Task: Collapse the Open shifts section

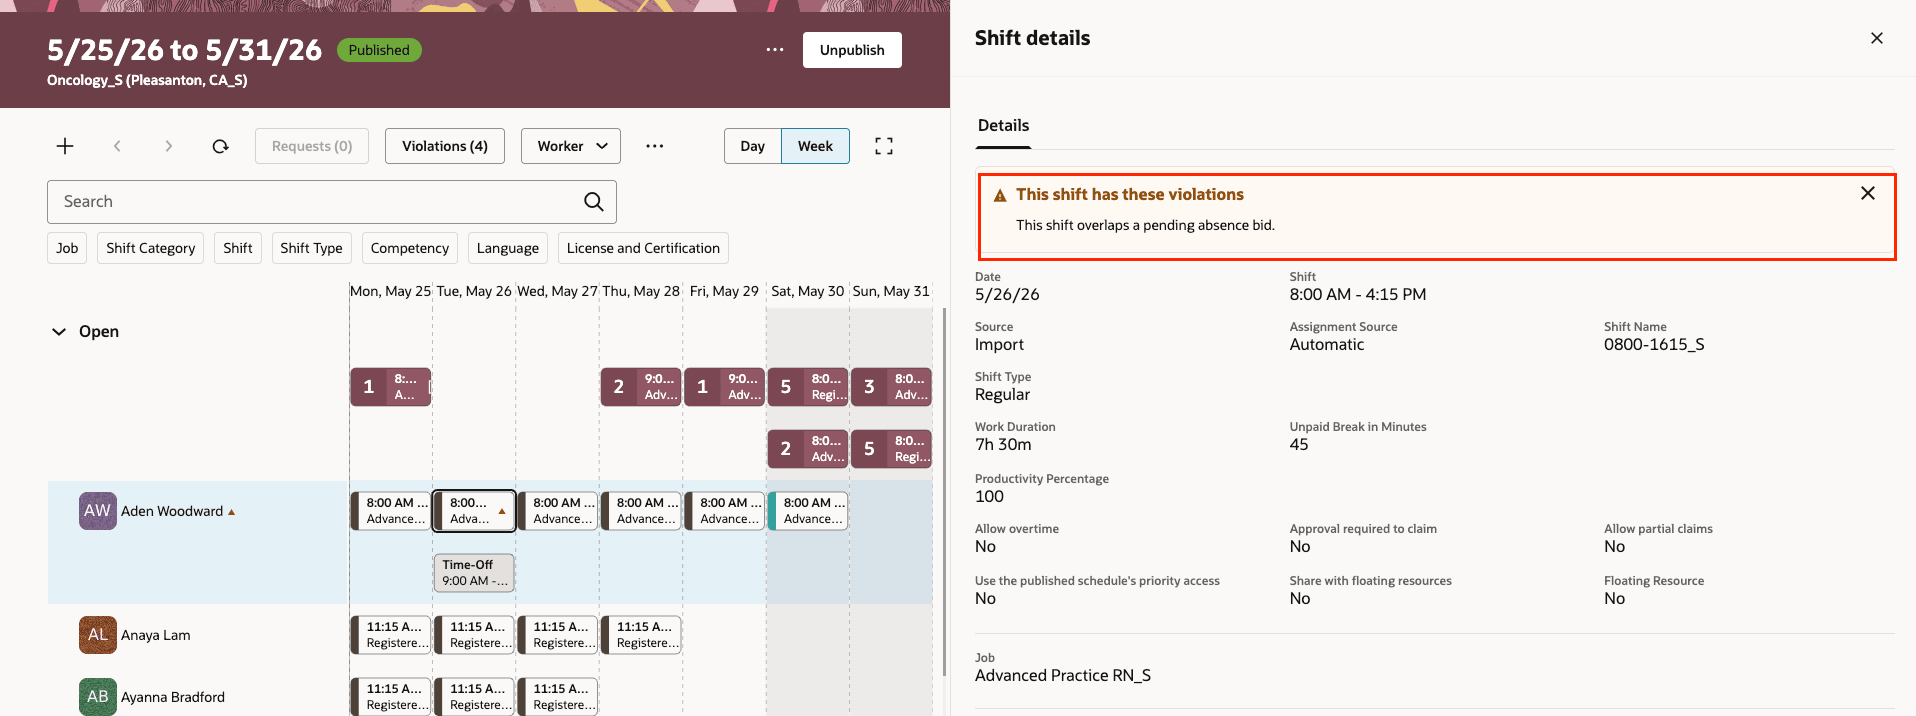Action: pyautogui.click(x=59, y=332)
